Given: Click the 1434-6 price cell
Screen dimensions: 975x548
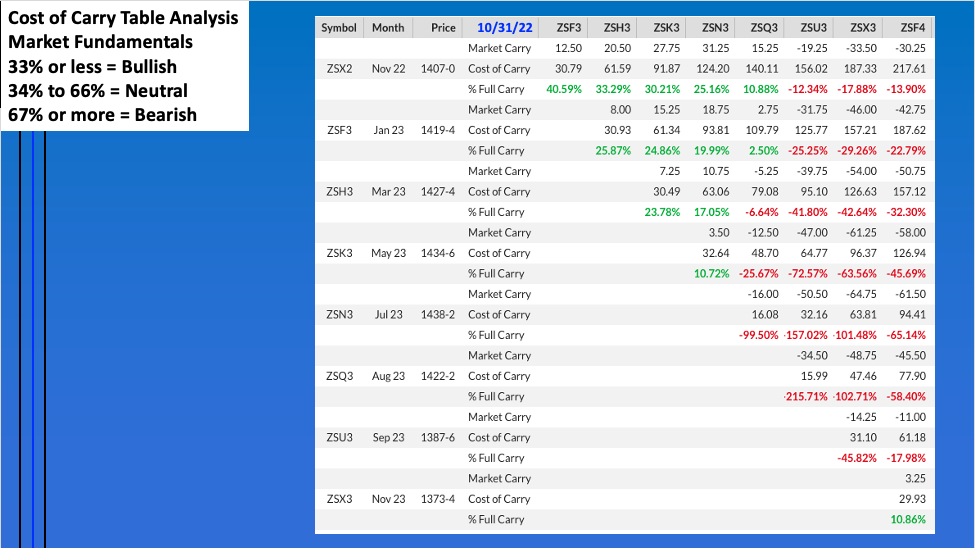Looking at the screenshot, I should (438, 253).
